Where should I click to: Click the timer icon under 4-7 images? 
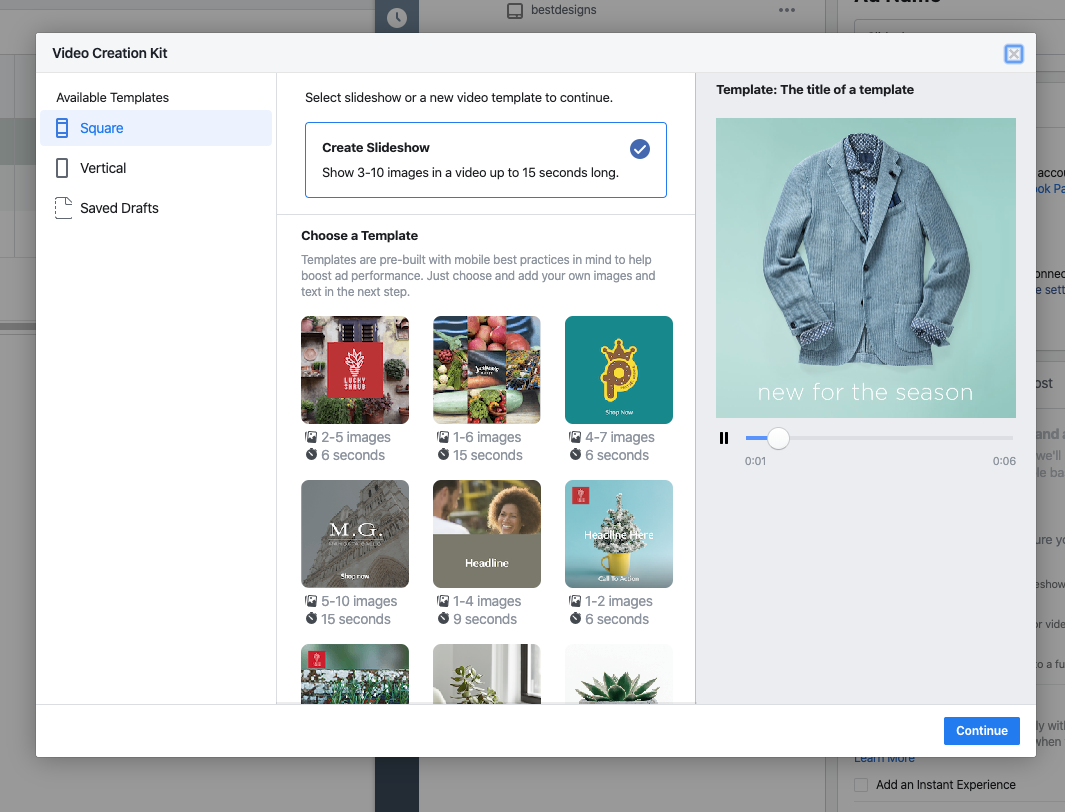[575, 455]
